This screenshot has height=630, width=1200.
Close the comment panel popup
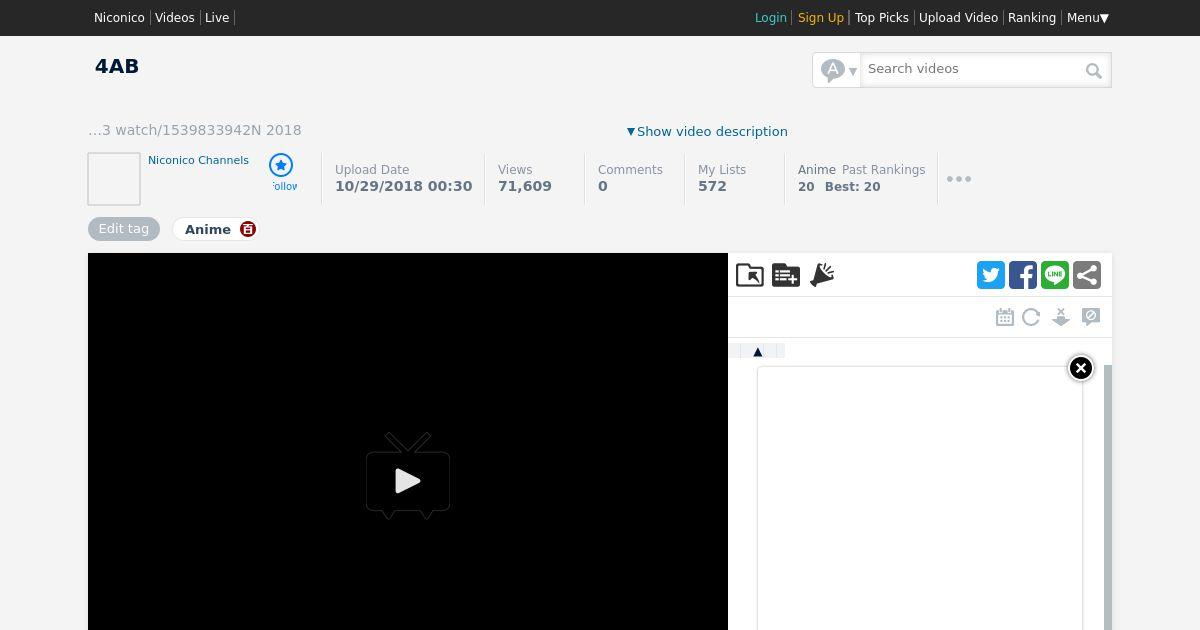point(1081,368)
